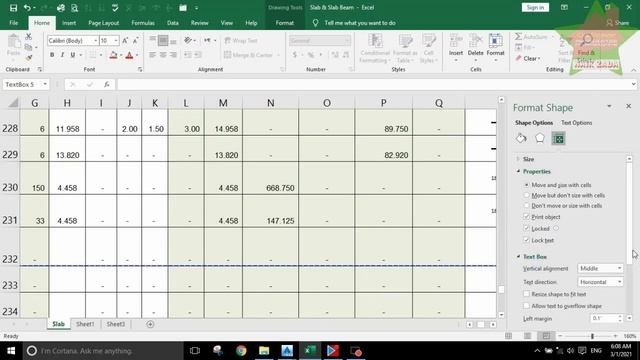Open Text direction dropdown
Image resolution: width=640 pixels, height=360 pixels.
(600, 282)
